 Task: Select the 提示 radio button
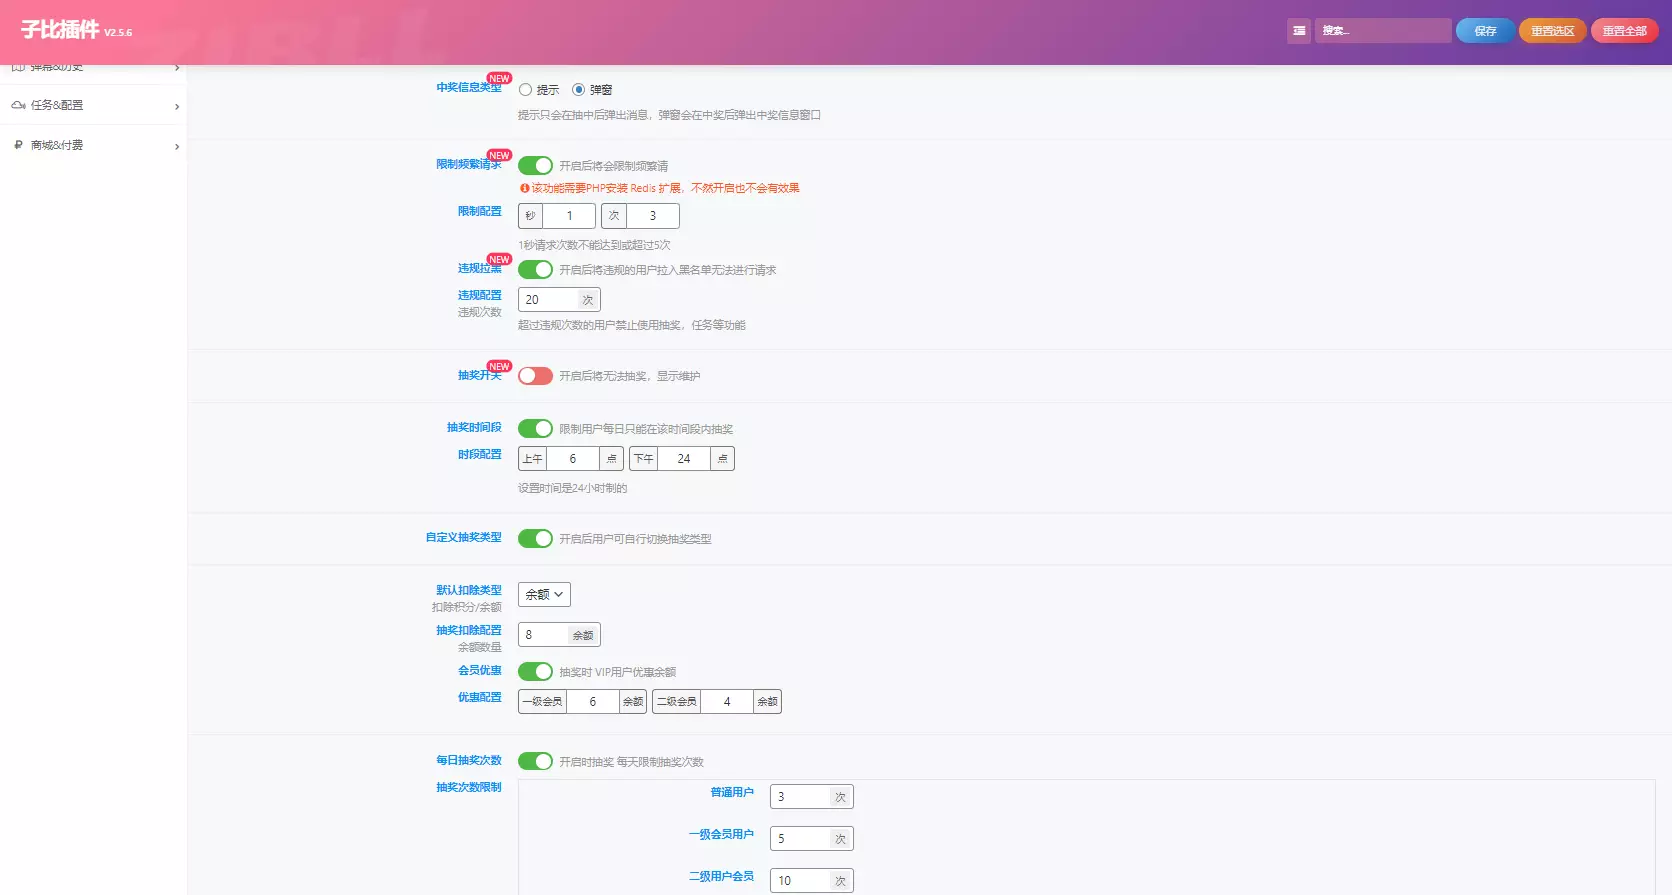pos(525,90)
